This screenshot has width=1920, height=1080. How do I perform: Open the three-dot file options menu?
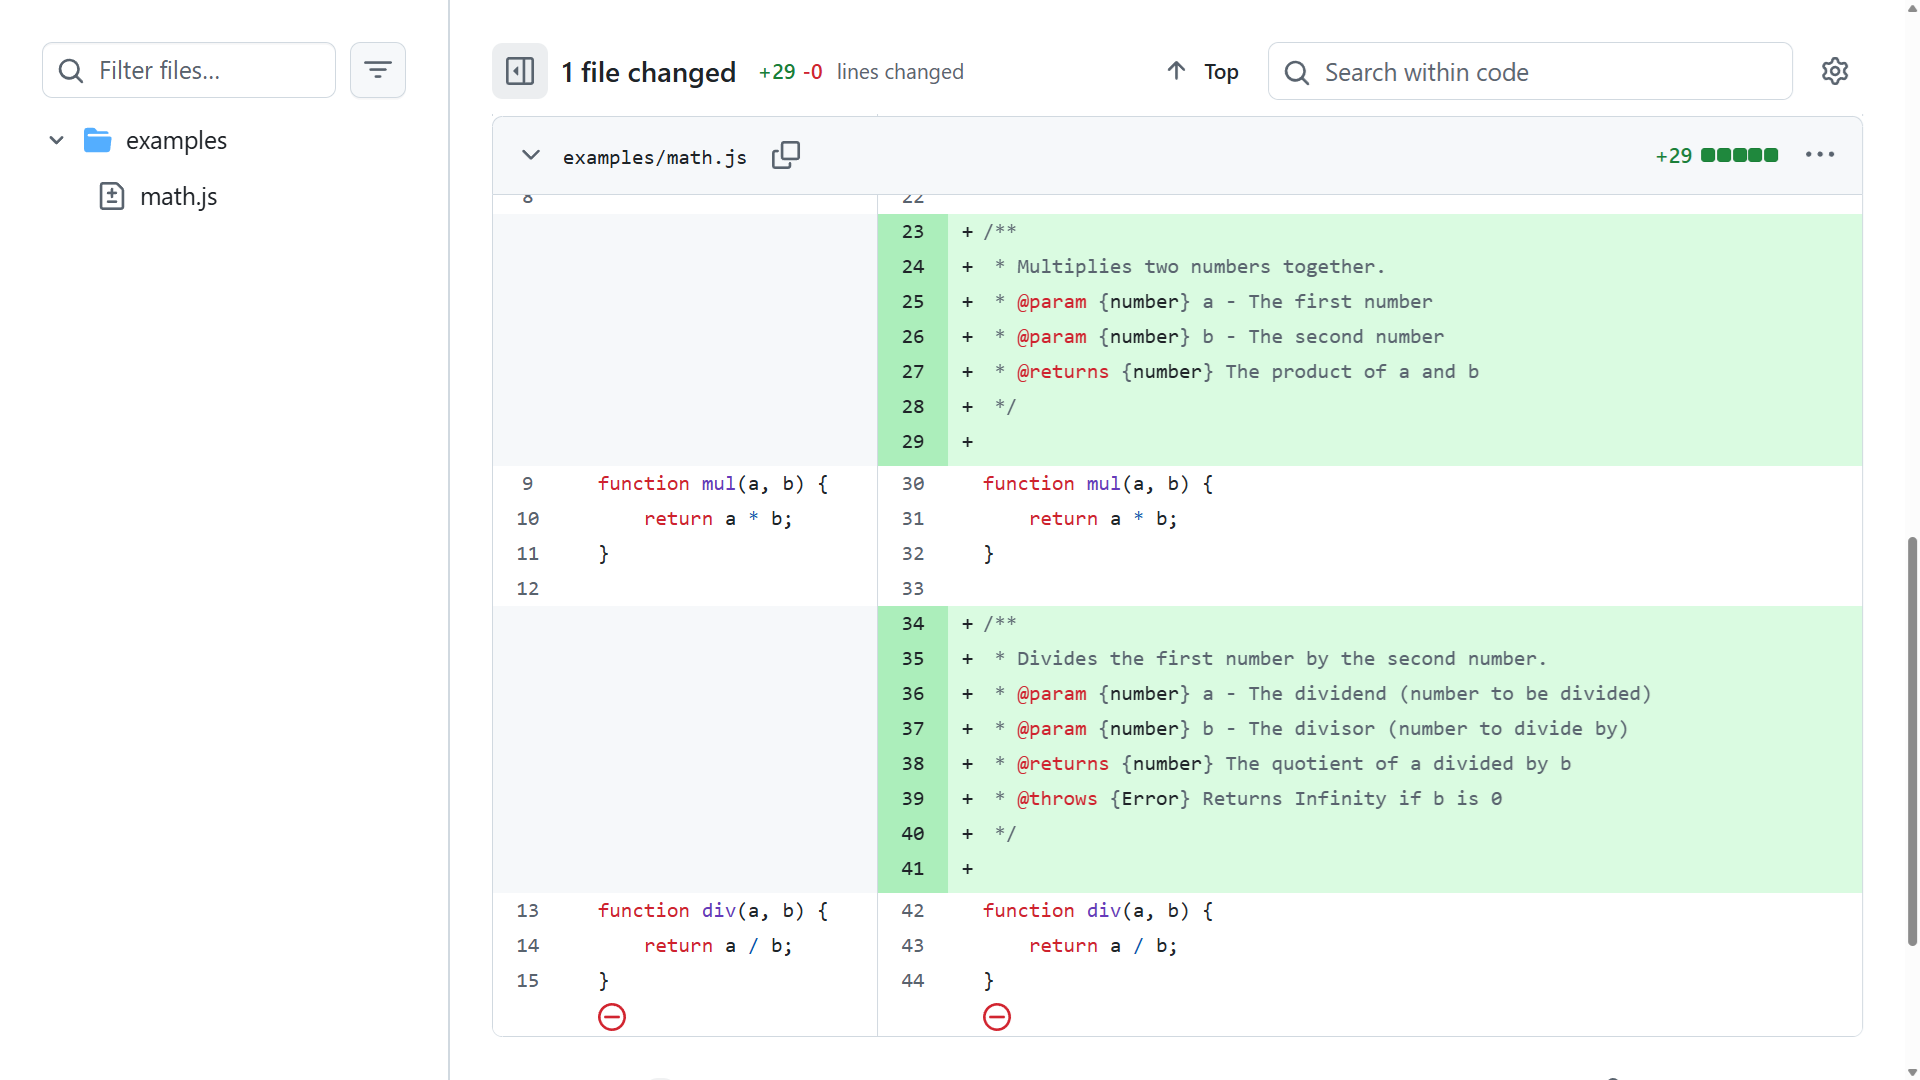[x=1819, y=155]
